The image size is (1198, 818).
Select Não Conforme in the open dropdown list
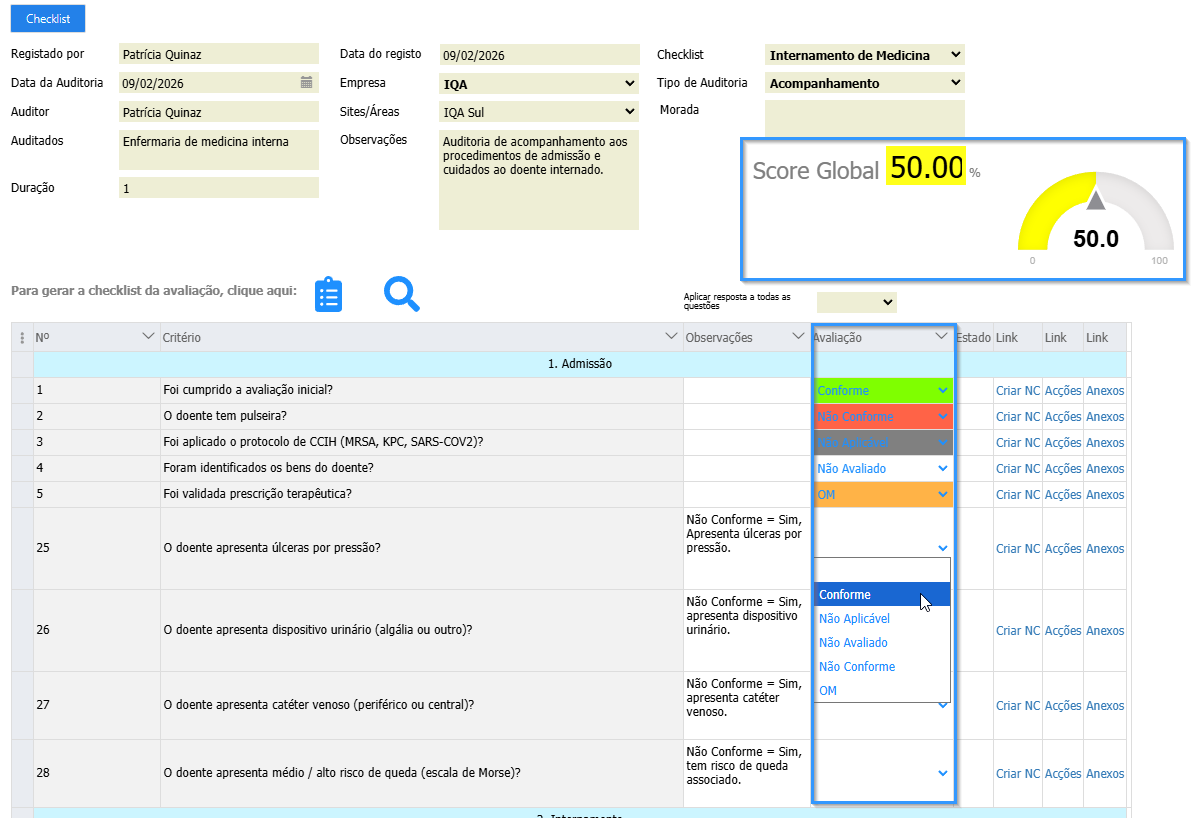tap(882, 666)
